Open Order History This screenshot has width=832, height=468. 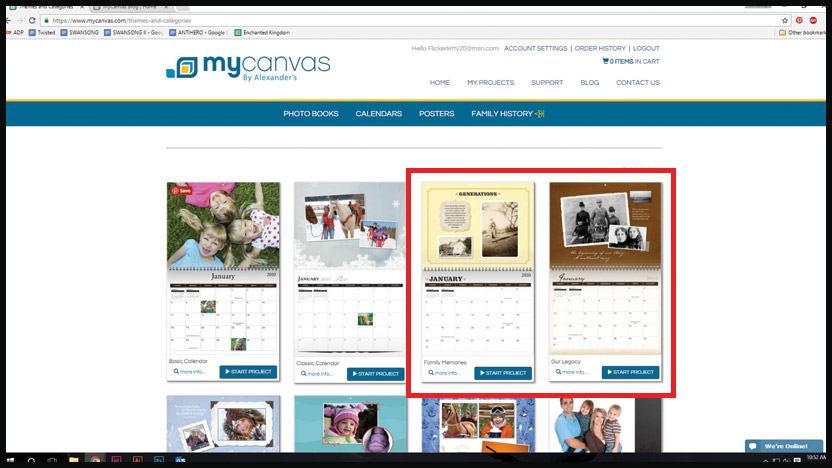pyautogui.click(x=600, y=48)
